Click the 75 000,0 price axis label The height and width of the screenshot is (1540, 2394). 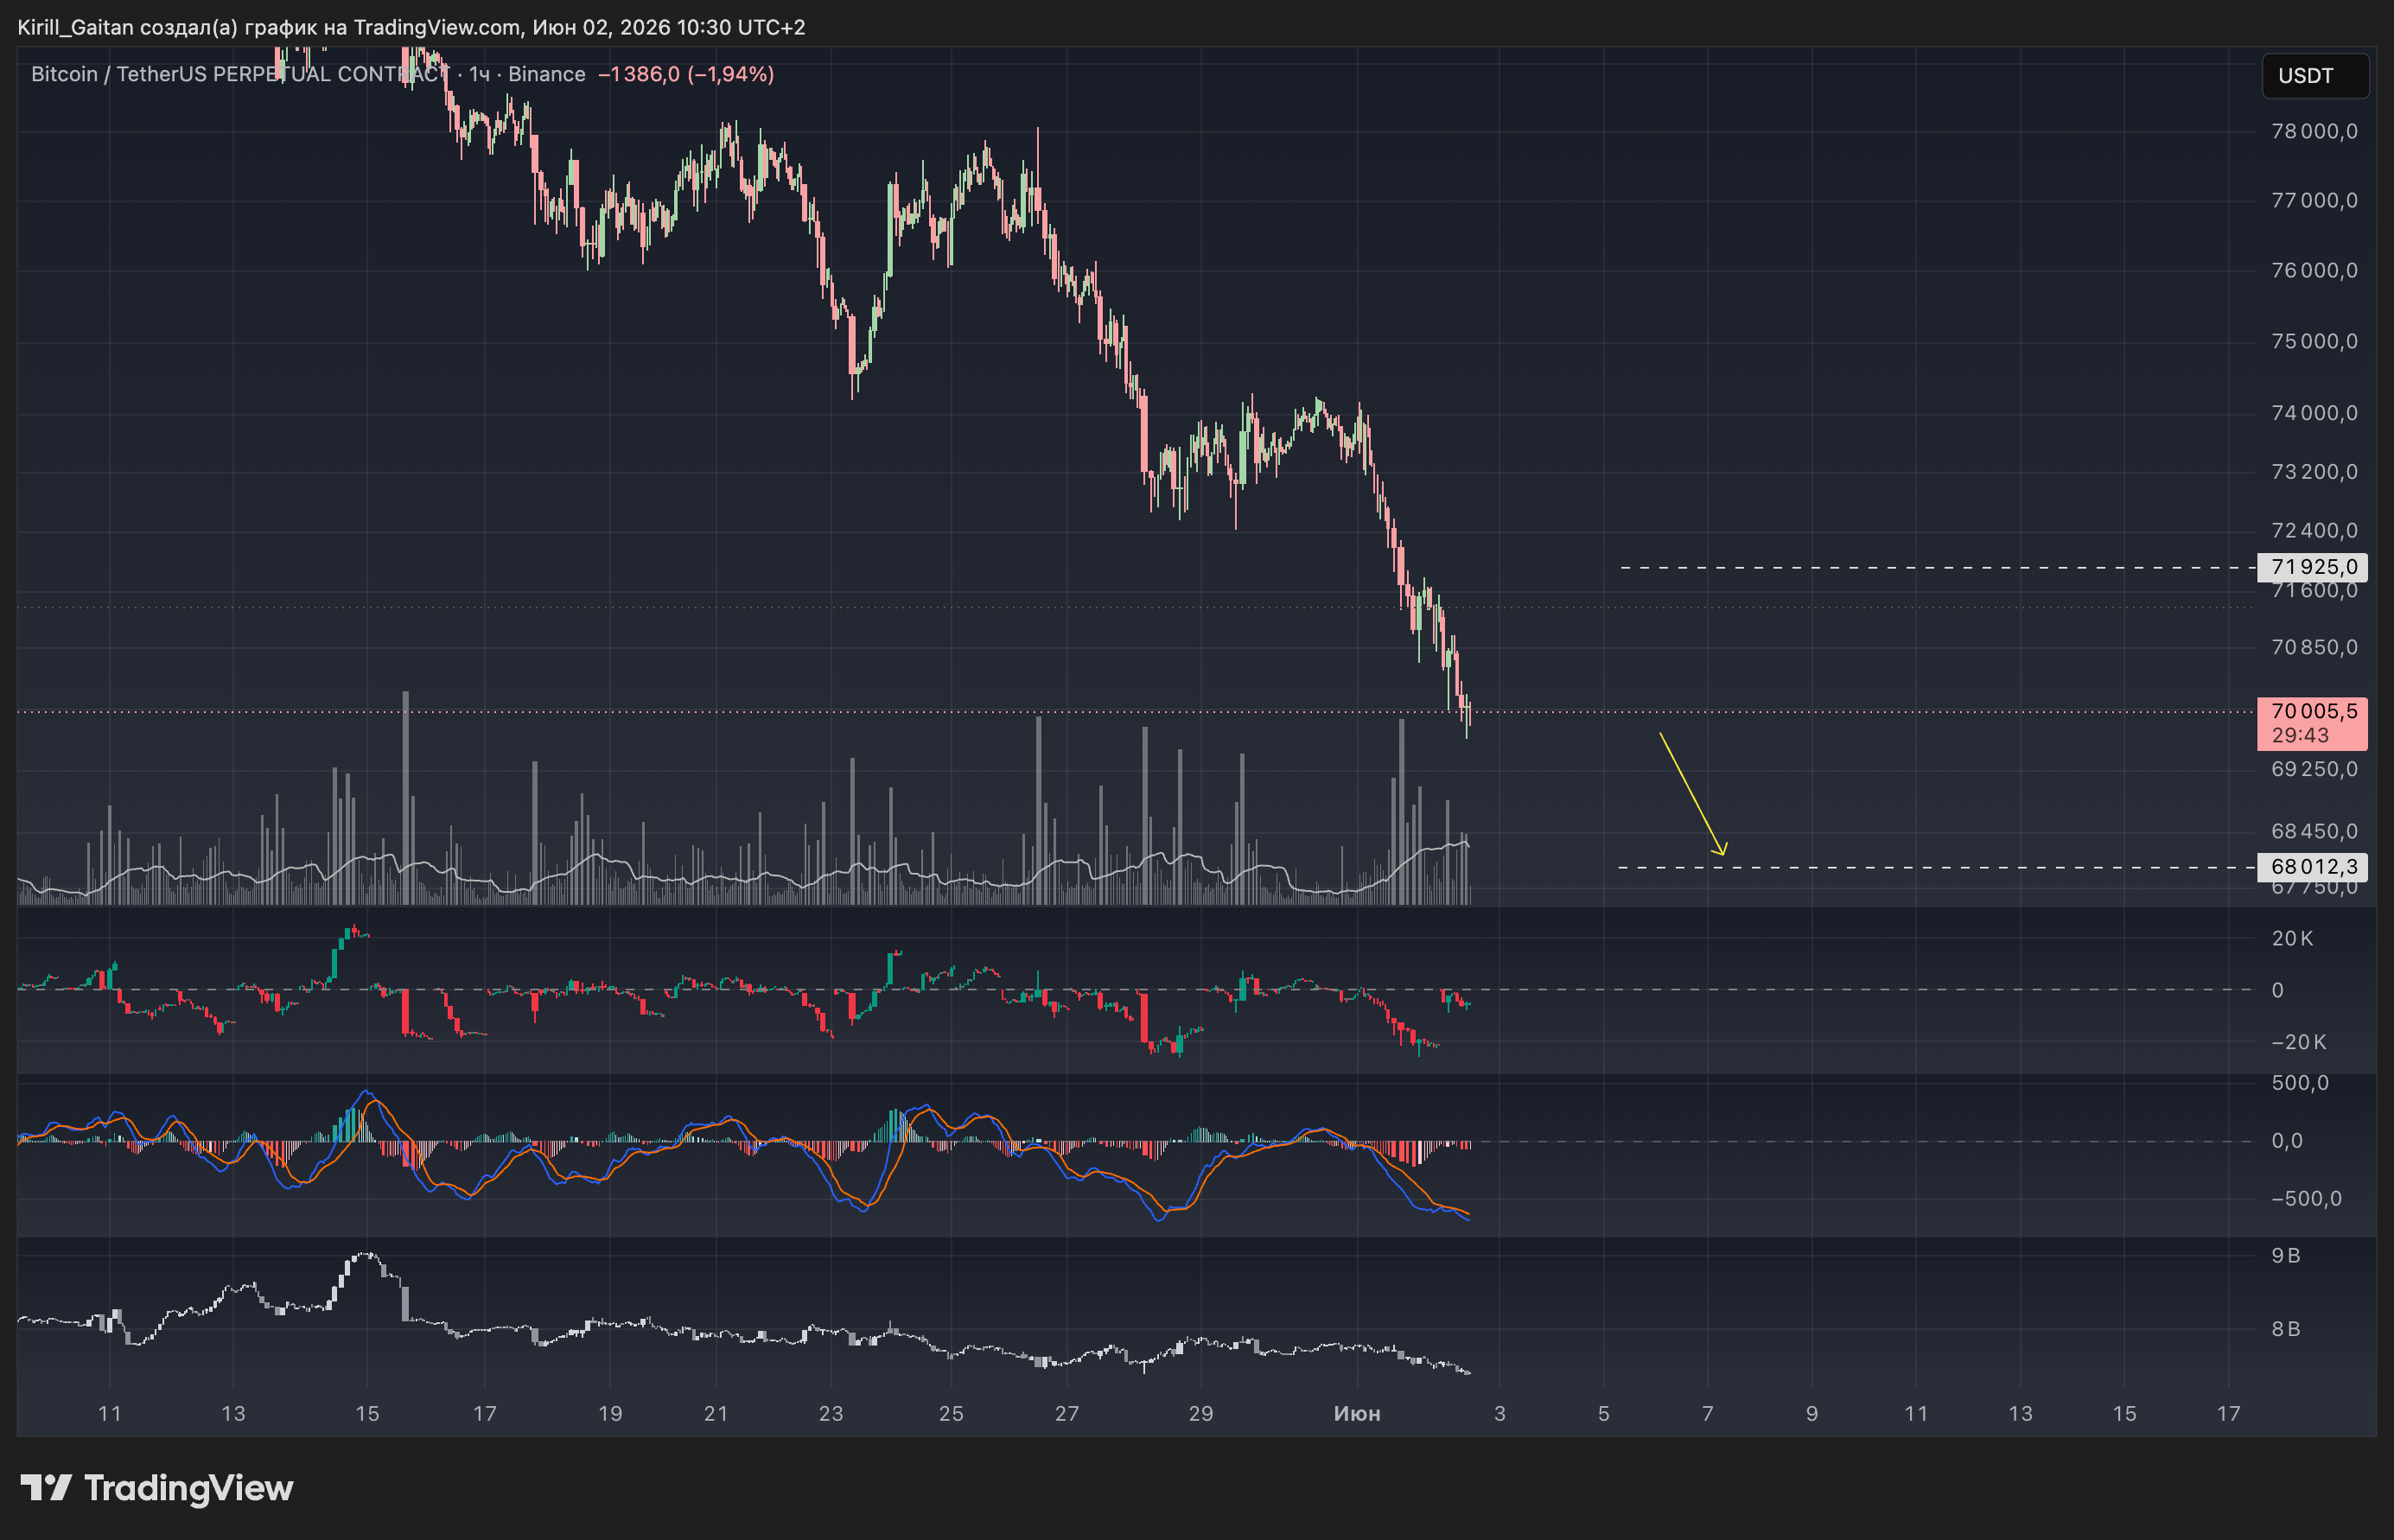coord(2314,342)
